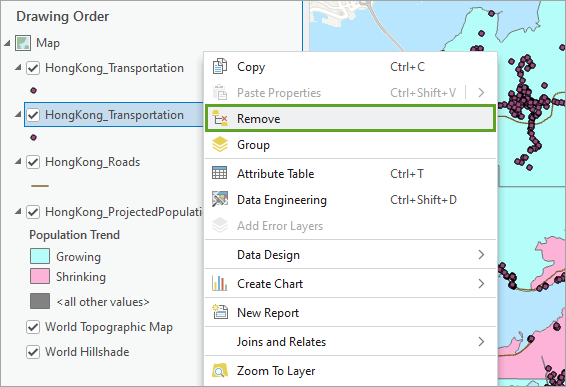Click the Population Trend legend heading
Screen dimensions: 566x387
[74, 235]
